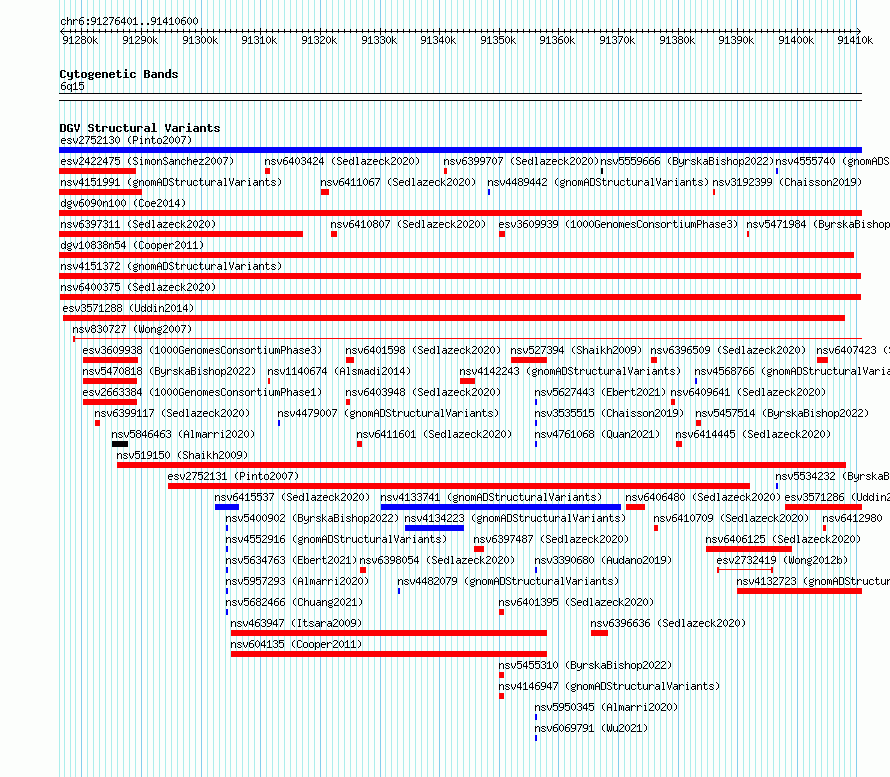Select nsv4479007 gnomADStructuralVariants label

388,413
